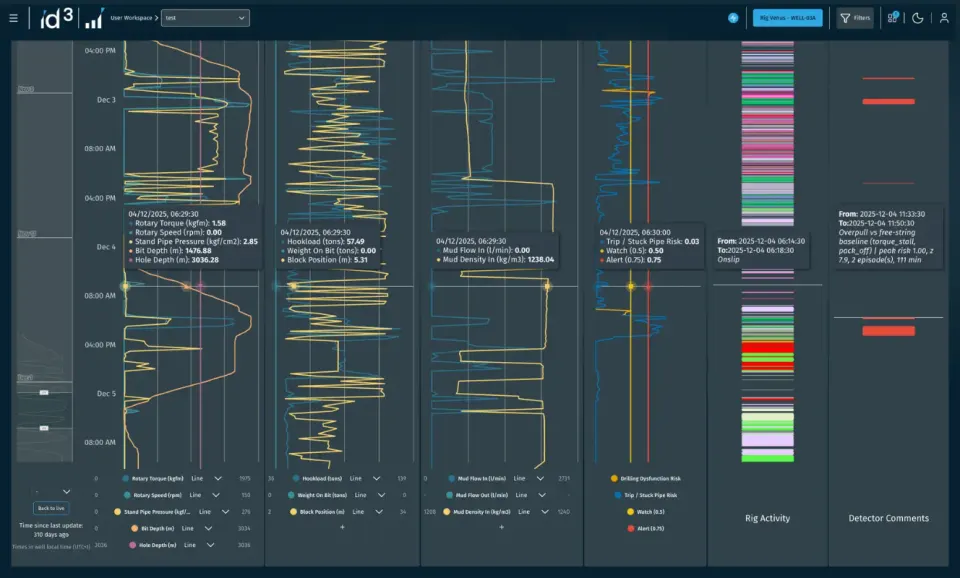Viewport: 960px width, 578px height.
Task: Click the Rig Venus - WELL-03A button
Action: (x=787, y=18)
